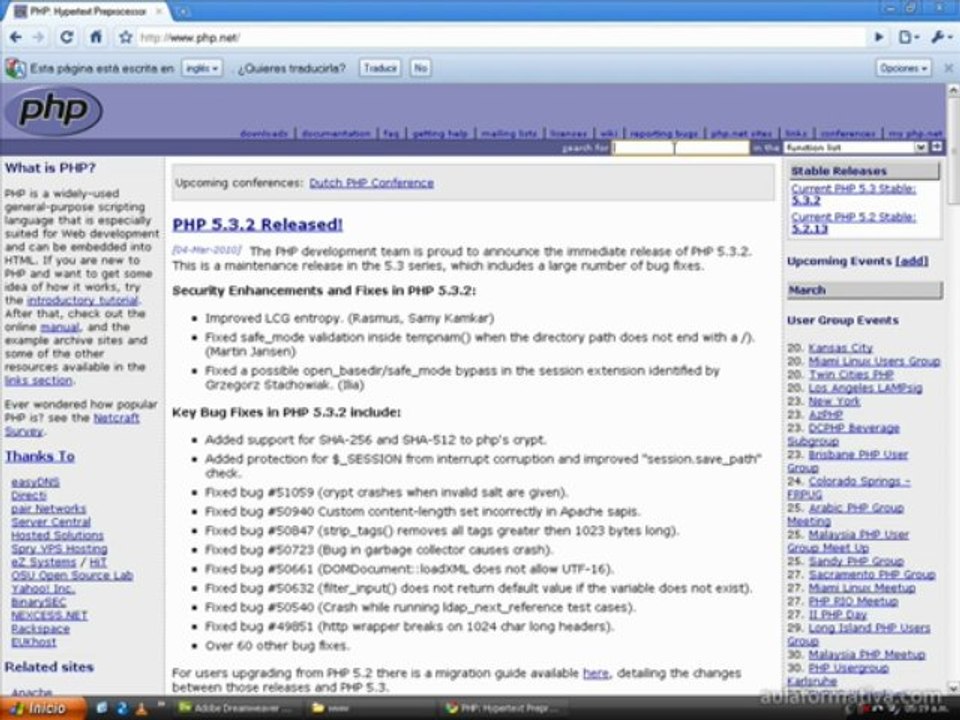Open the 'function list' search scope dropdown
960x720 pixels.
click(x=856, y=147)
